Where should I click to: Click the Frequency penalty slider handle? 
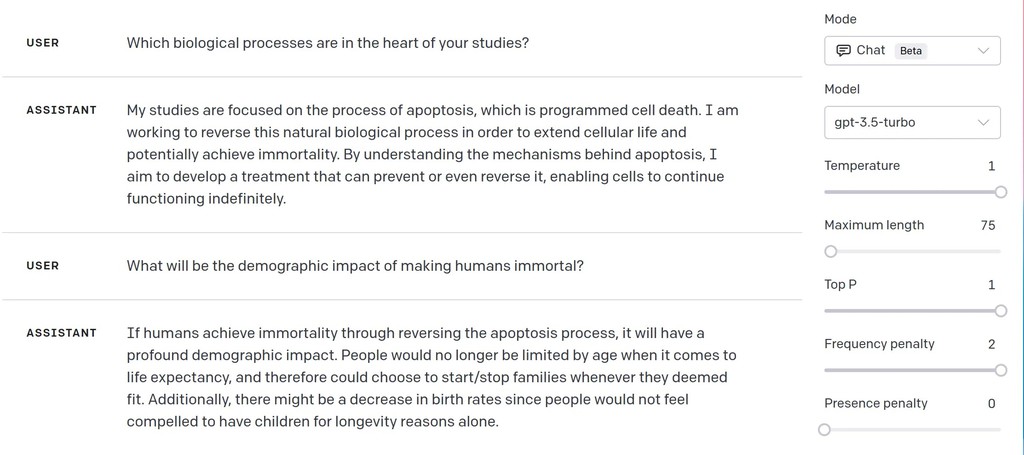(x=1000, y=370)
